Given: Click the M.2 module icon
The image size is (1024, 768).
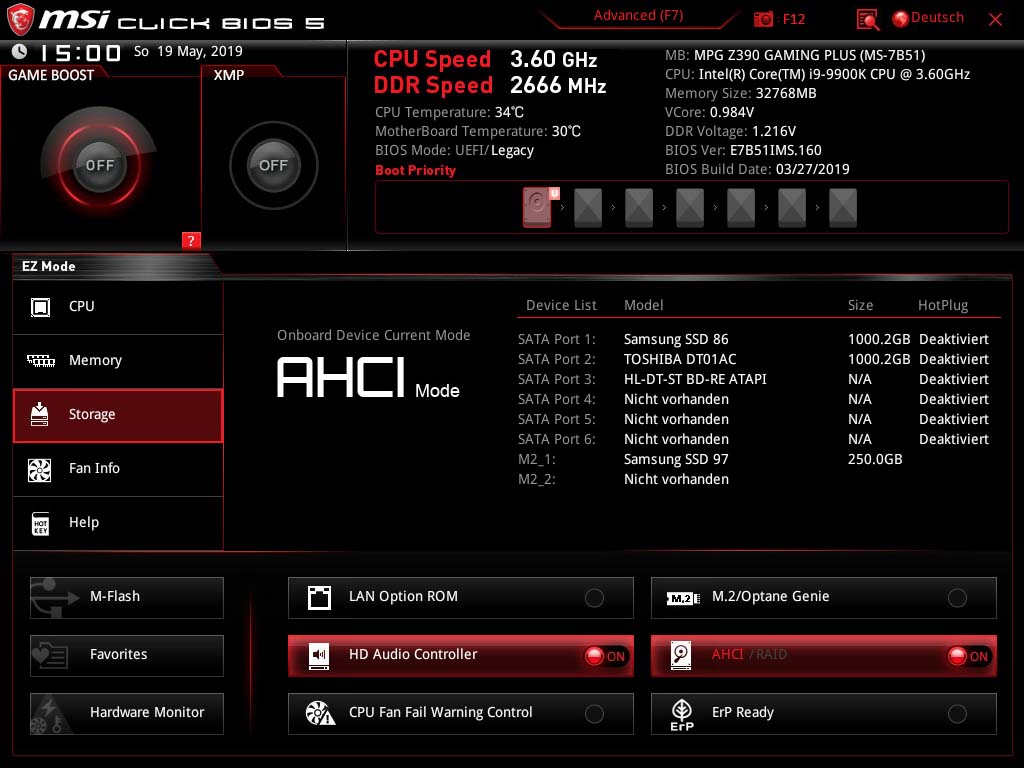Looking at the screenshot, I should [x=683, y=598].
